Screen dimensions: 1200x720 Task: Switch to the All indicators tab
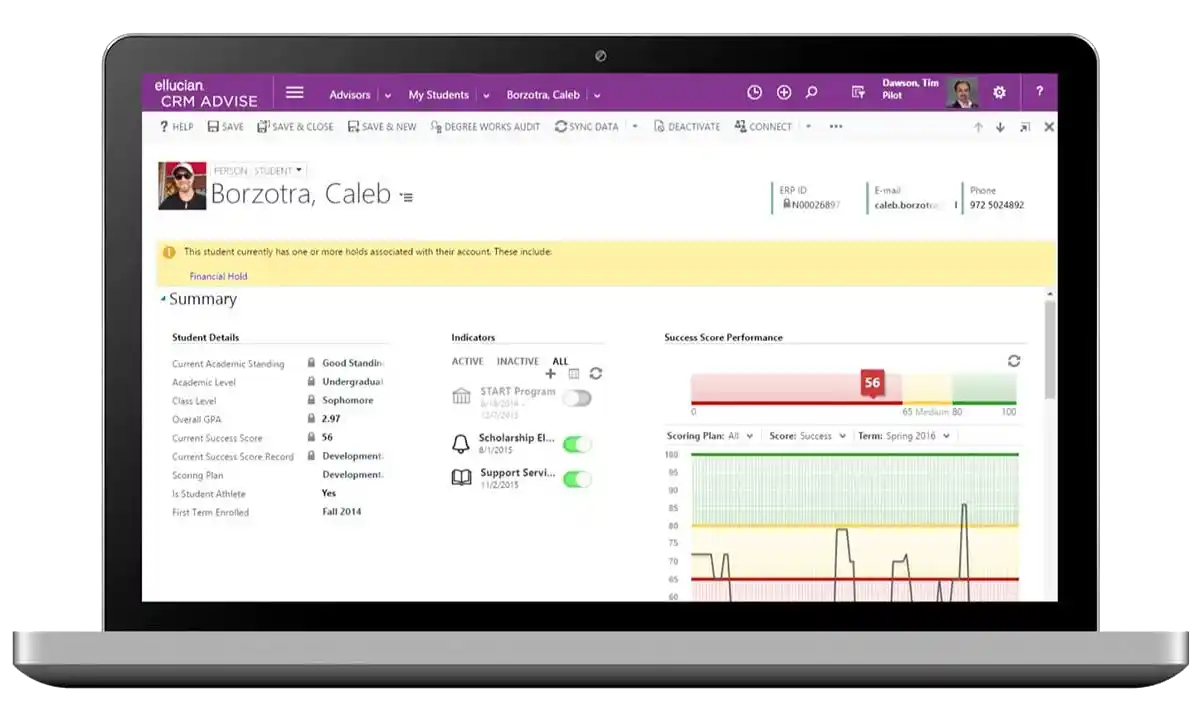[x=560, y=361]
